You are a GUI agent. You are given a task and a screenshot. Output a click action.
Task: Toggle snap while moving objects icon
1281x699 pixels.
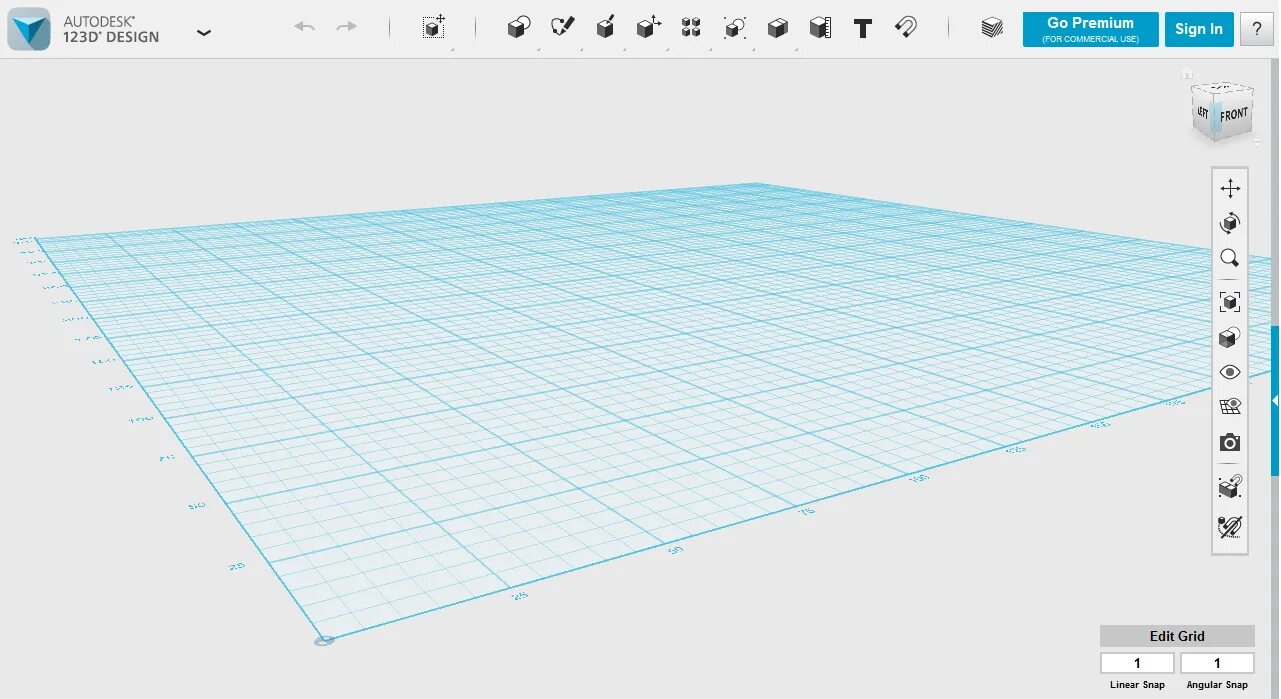(x=1230, y=486)
